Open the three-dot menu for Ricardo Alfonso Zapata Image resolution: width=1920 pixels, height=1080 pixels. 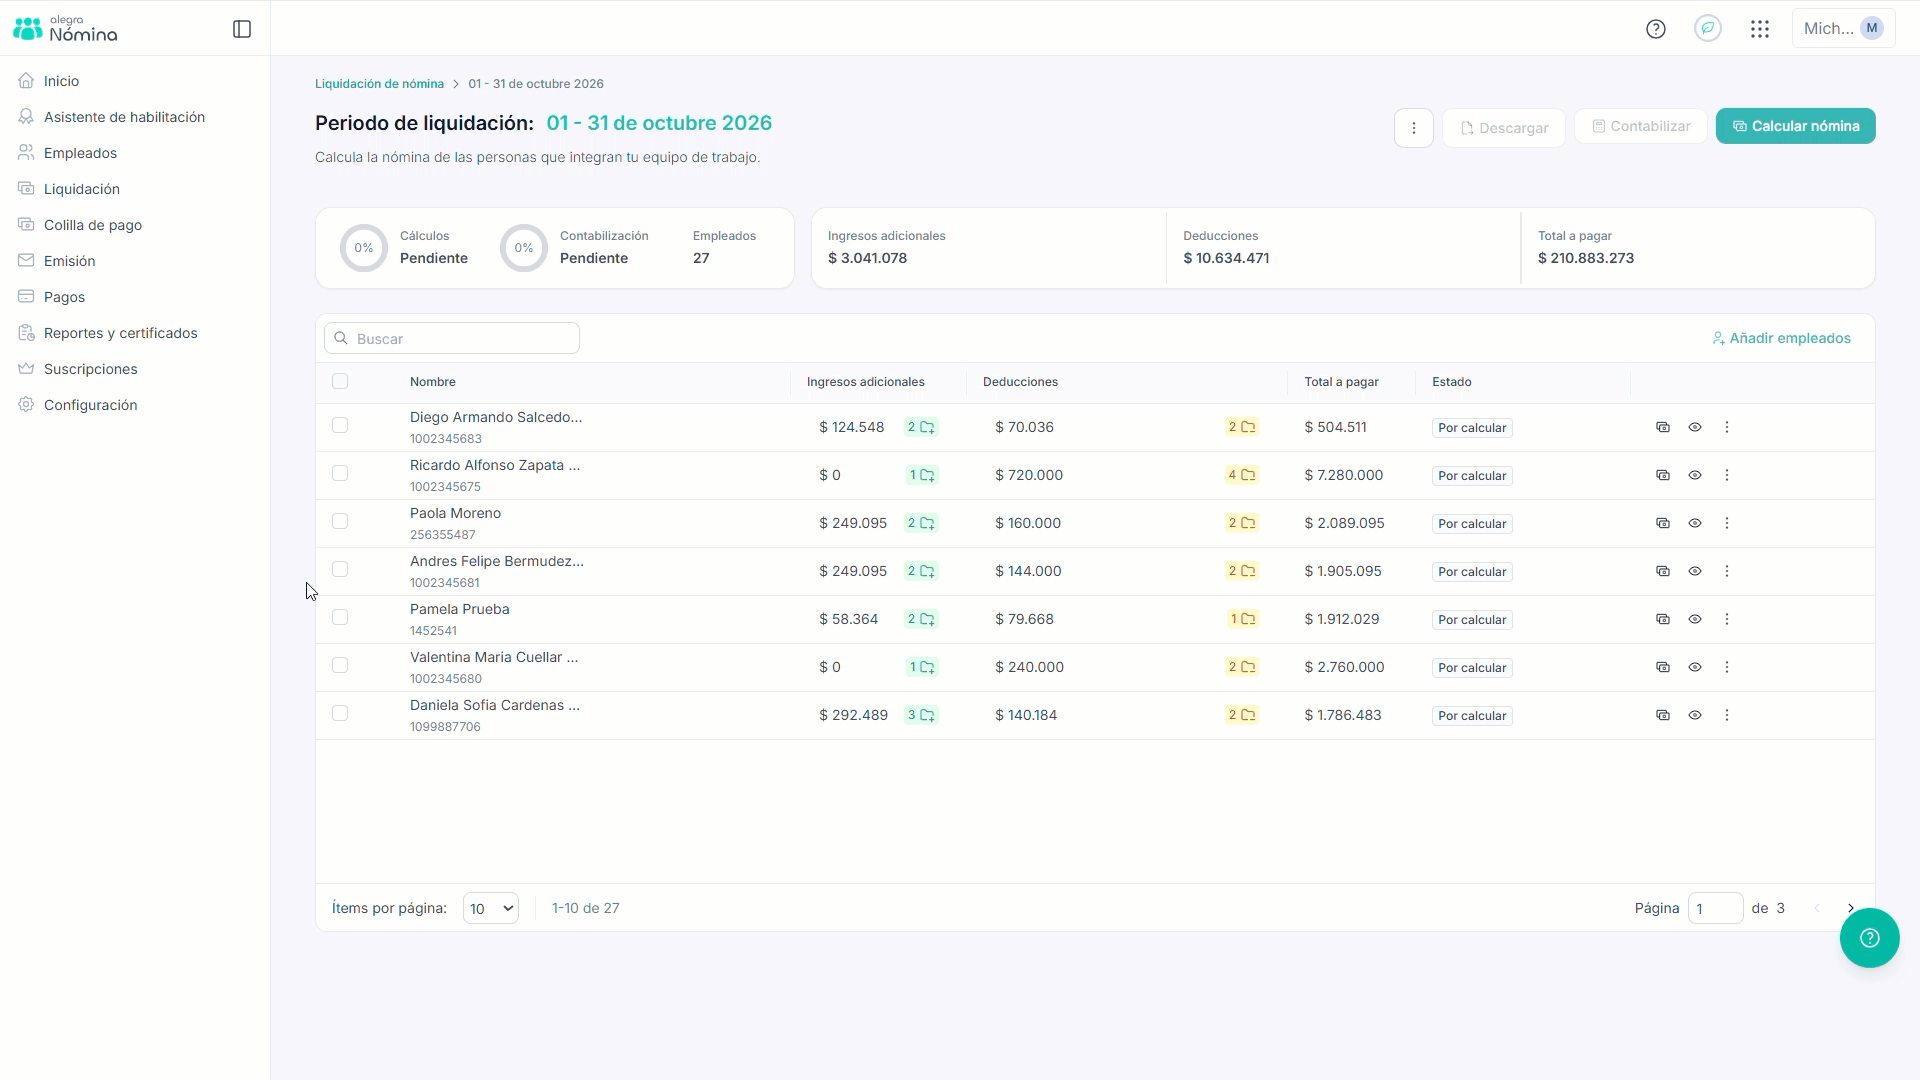pos(1727,475)
